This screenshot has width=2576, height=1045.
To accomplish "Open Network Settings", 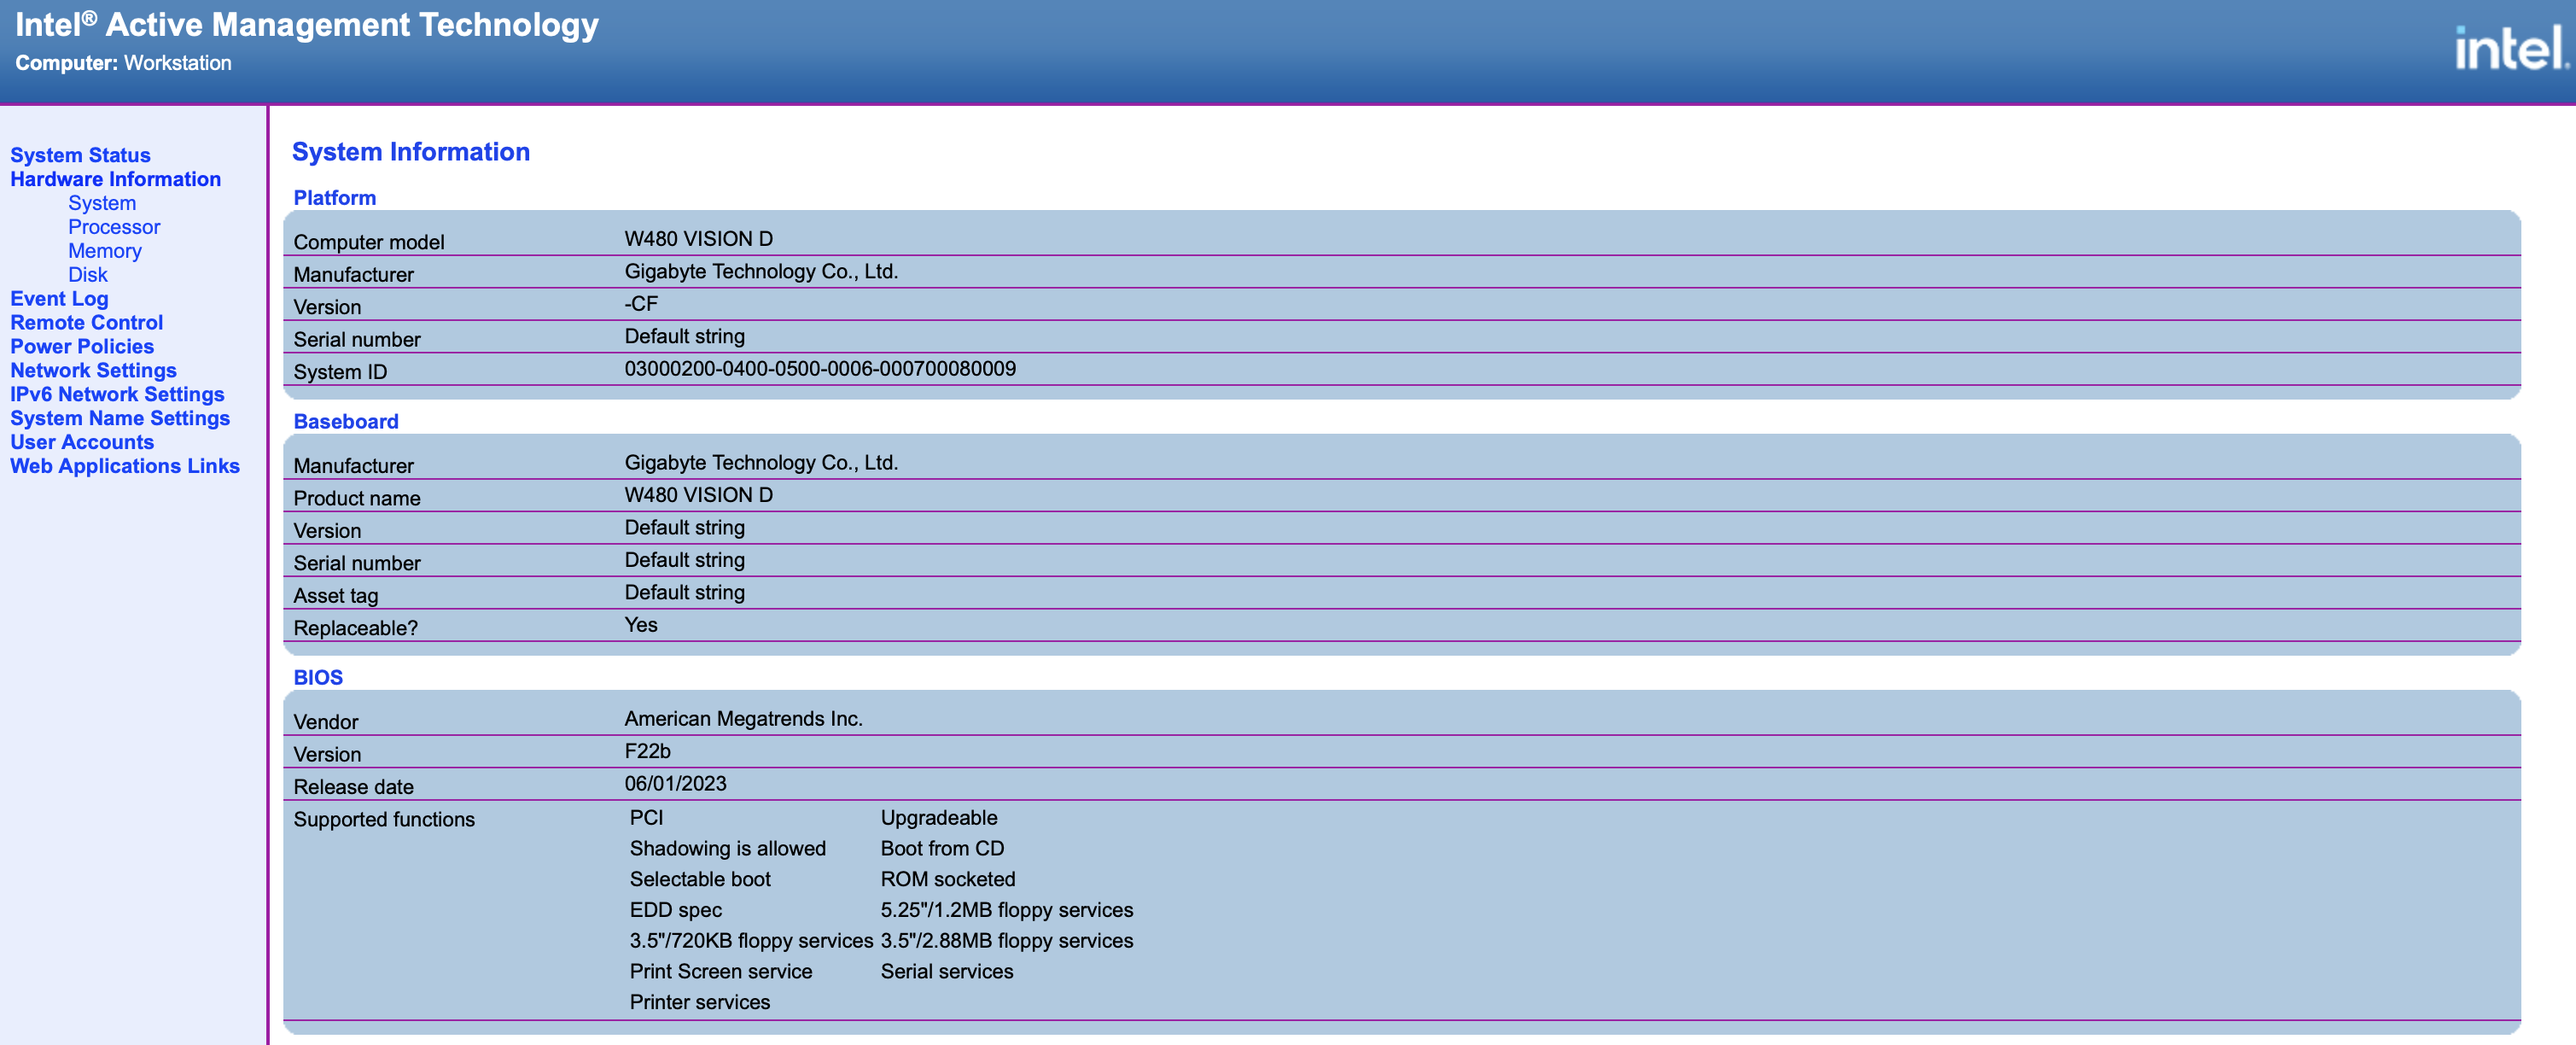I will (x=94, y=370).
